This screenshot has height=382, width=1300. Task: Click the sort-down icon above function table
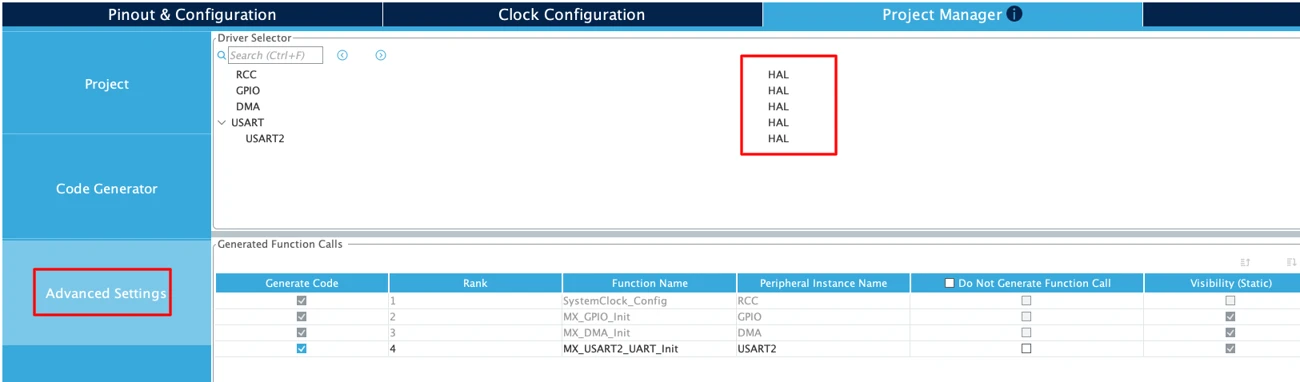[x=1291, y=262]
